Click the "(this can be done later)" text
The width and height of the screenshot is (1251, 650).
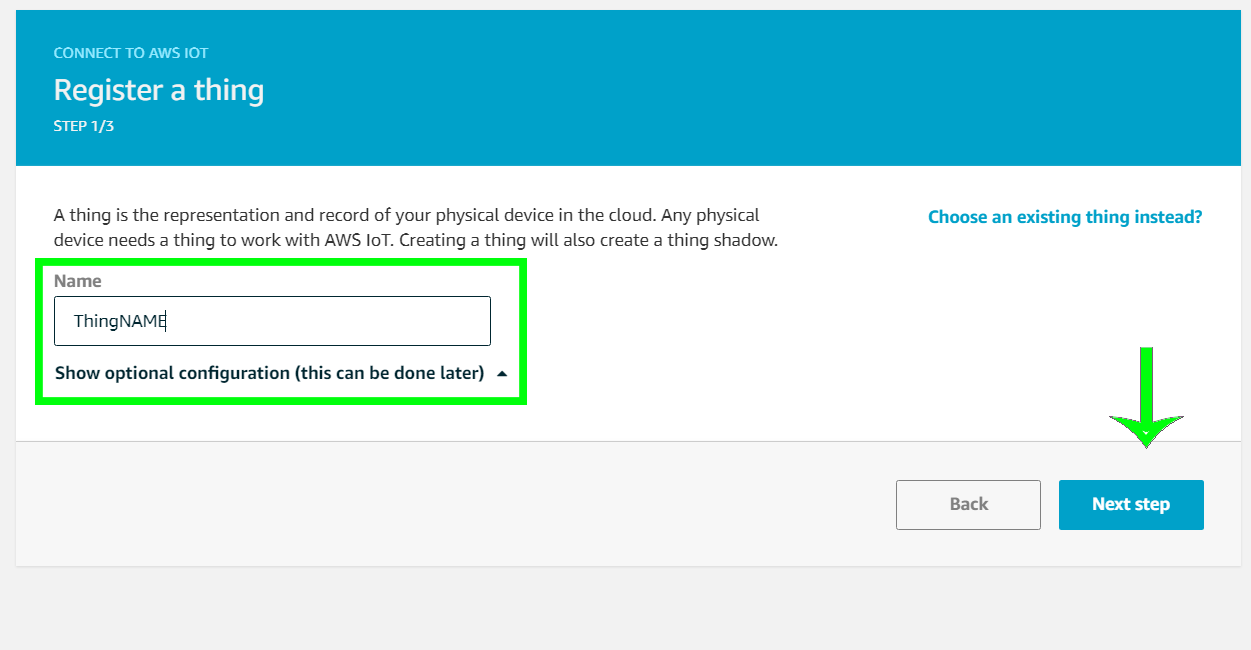click(x=389, y=373)
